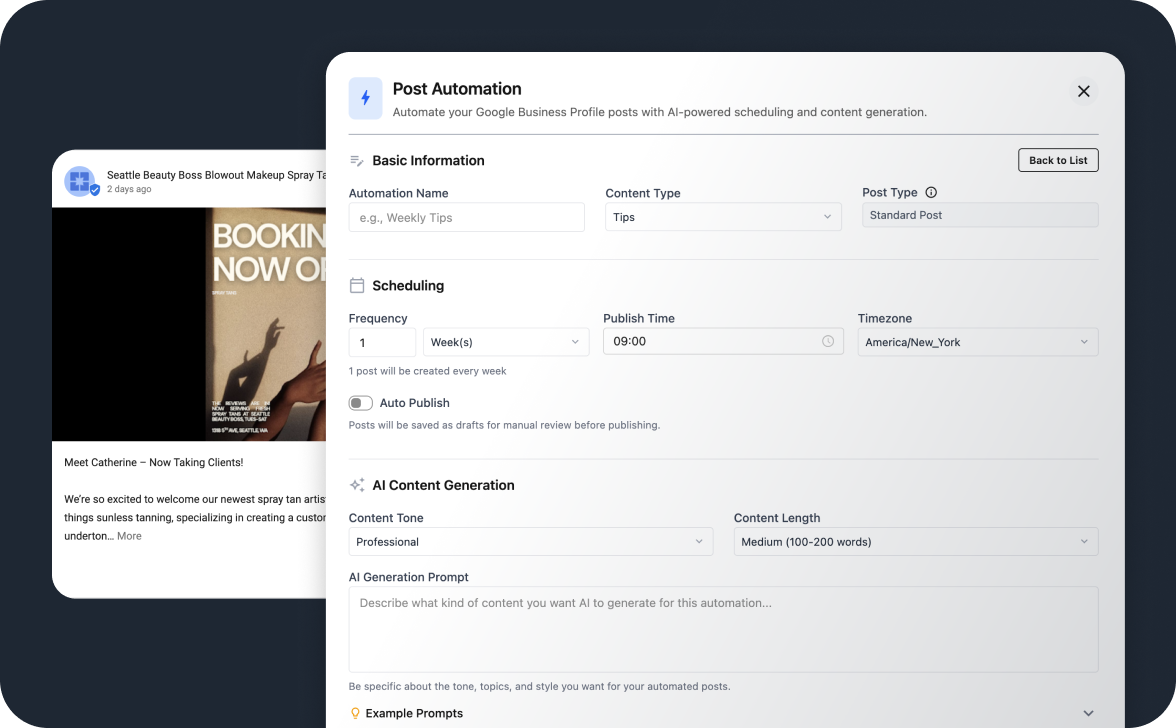1176x728 pixels.
Task: Click the clock icon in Publish Time field
Action: pyautogui.click(x=829, y=342)
